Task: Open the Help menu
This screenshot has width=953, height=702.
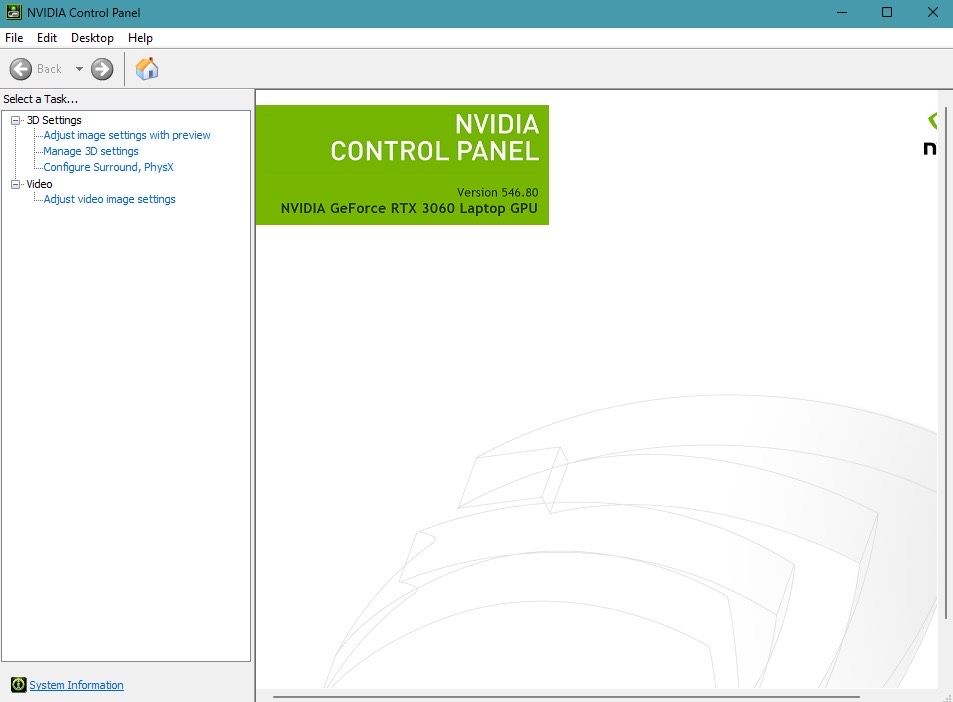Action: coord(140,38)
